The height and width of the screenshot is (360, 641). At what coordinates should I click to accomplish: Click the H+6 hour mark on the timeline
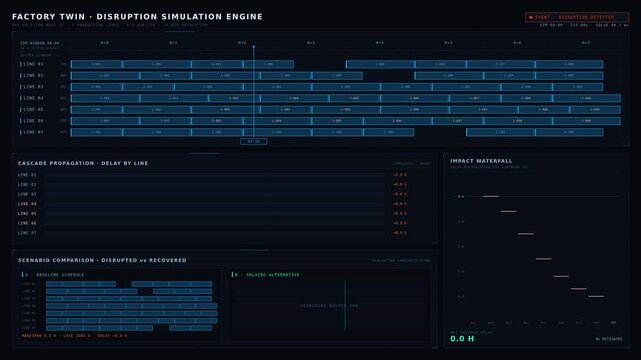point(517,42)
